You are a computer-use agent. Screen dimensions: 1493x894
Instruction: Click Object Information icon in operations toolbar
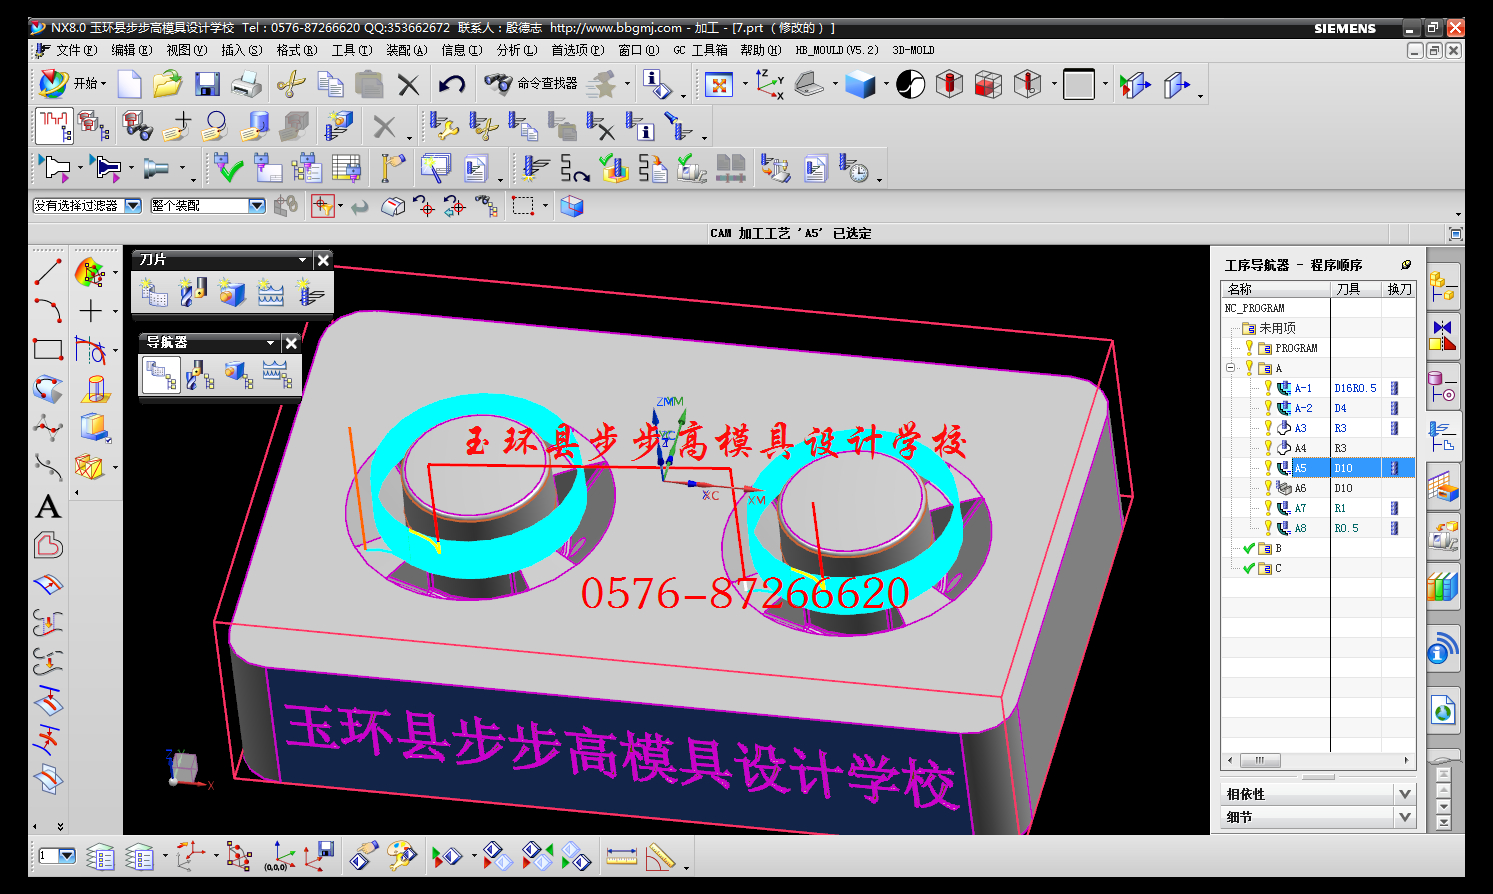click(x=639, y=126)
